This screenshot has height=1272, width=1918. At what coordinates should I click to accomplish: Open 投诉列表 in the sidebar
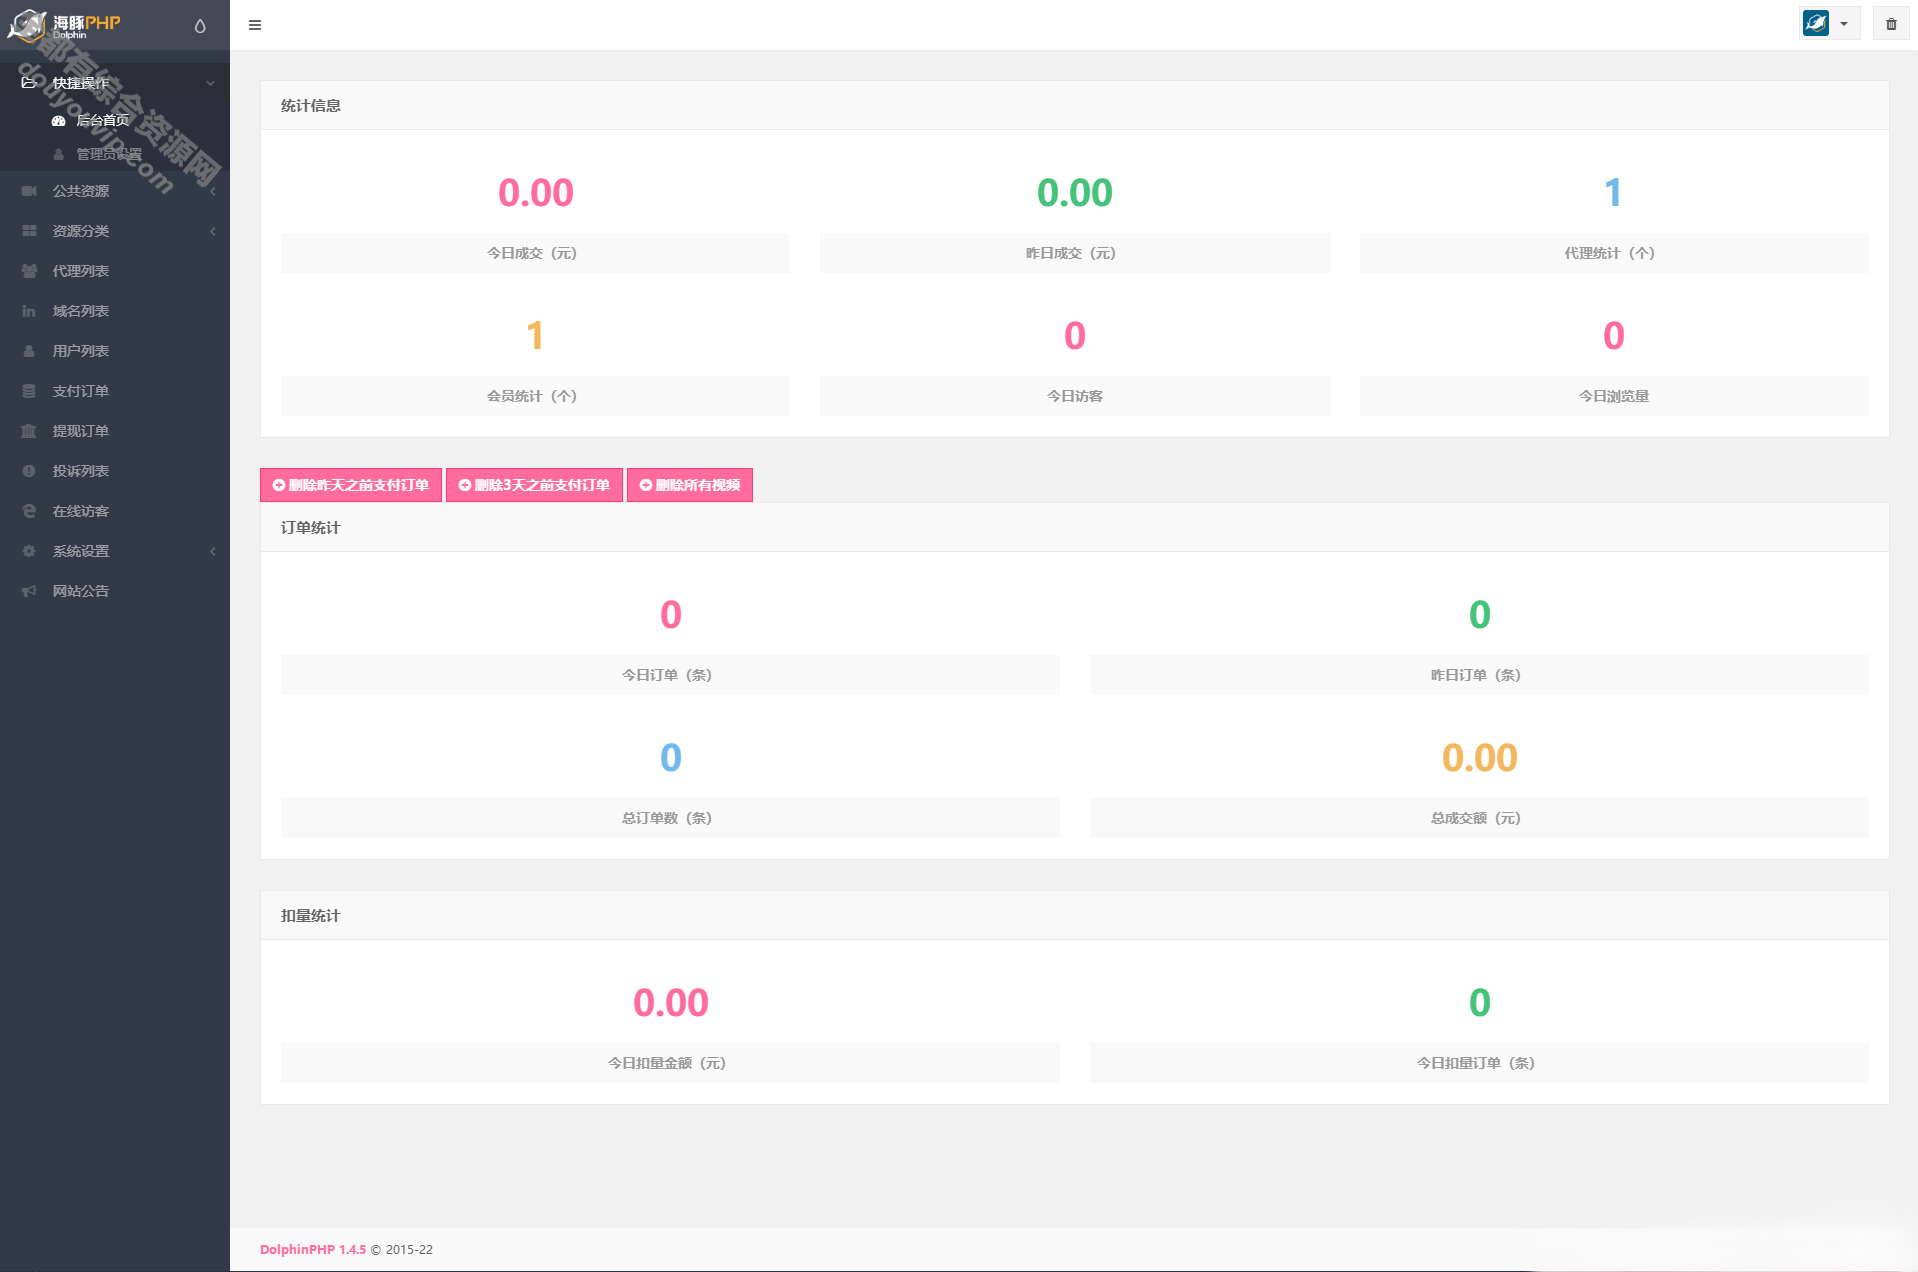tap(81, 471)
